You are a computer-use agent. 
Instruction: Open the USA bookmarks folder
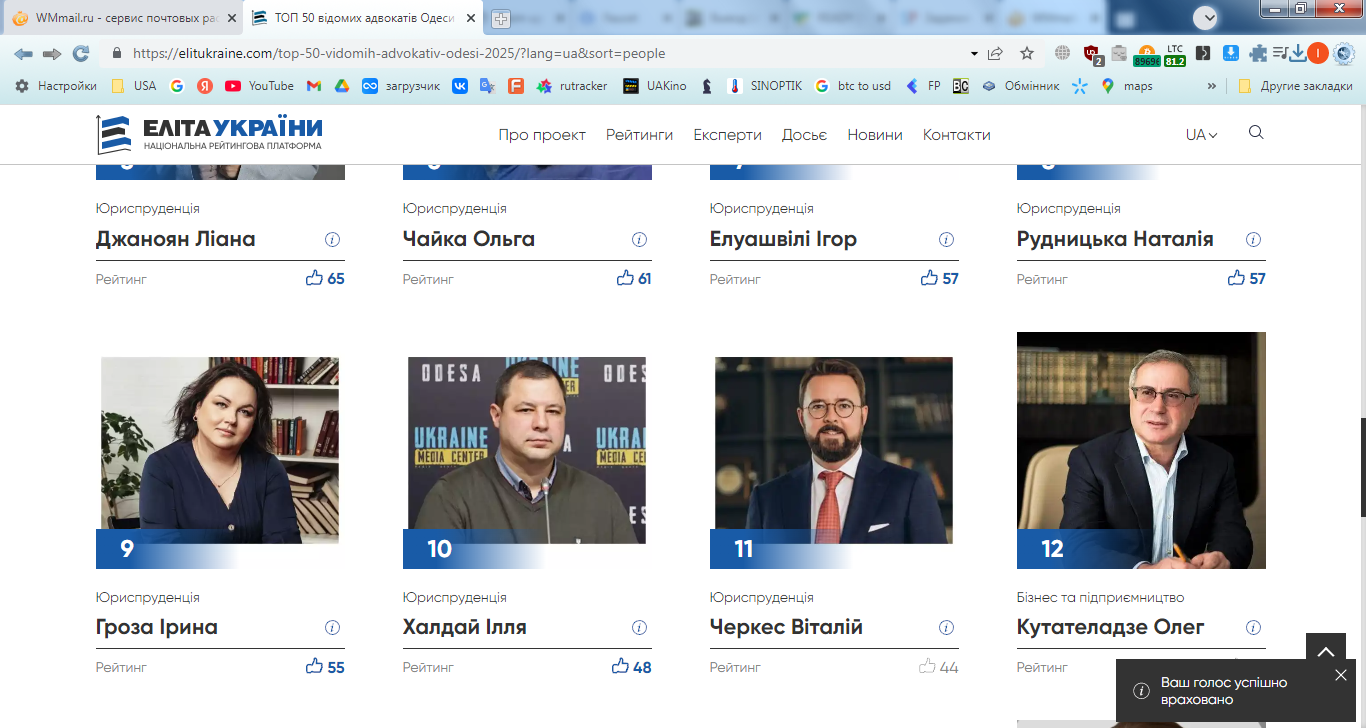click(x=133, y=86)
